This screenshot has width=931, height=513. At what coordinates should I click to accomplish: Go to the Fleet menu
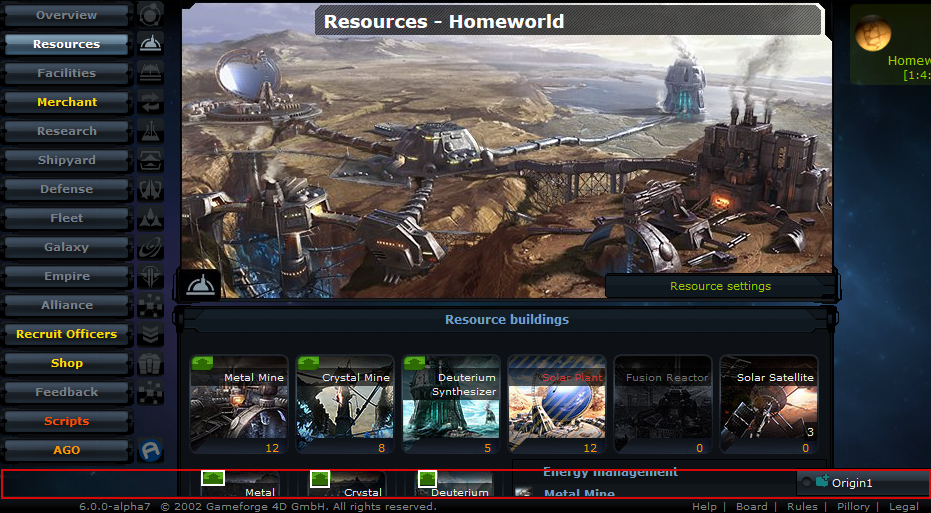tap(66, 218)
